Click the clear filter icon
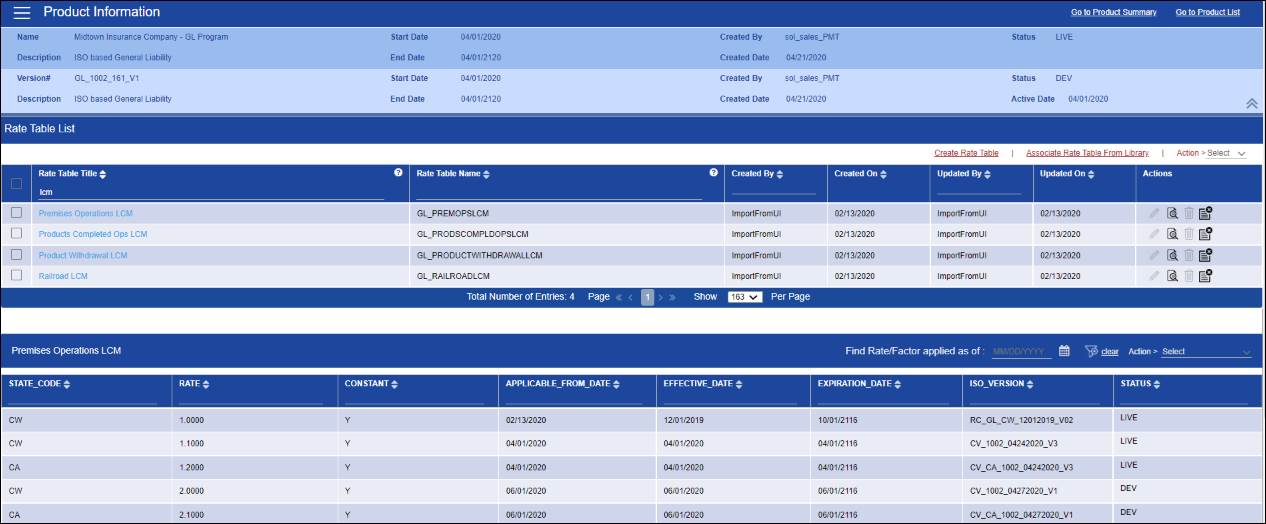Image resolution: width=1266 pixels, height=524 pixels. (x=1091, y=351)
